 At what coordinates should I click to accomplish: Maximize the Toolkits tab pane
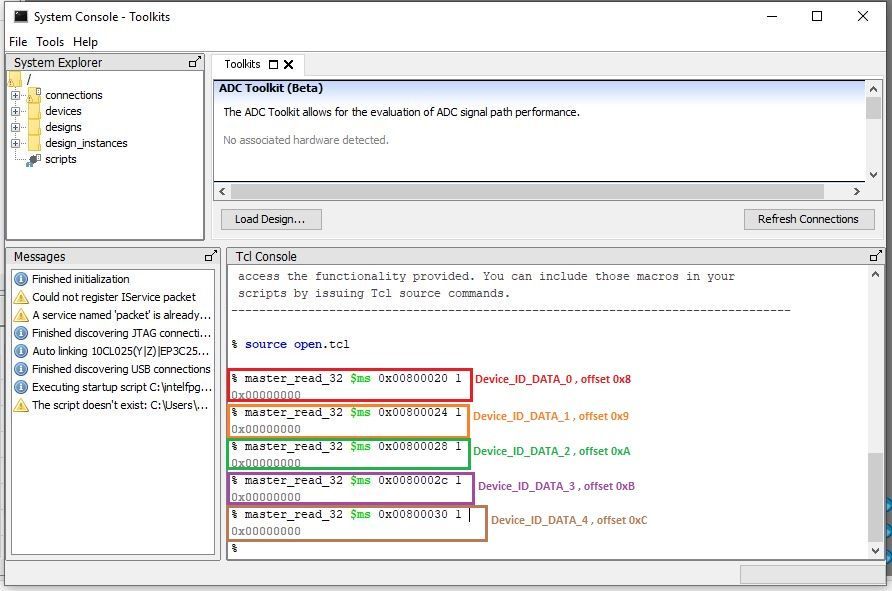pyautogui.click(x=274, y=64)
